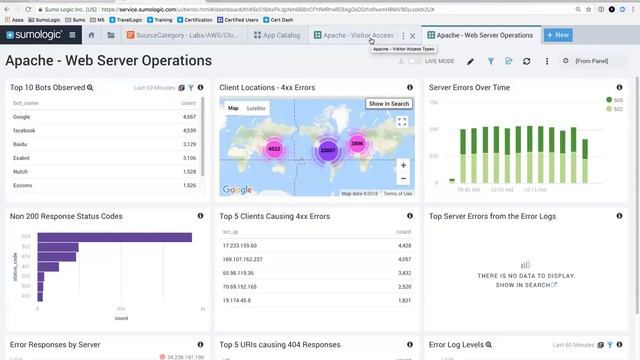Click the purple 22037 map cluster
Image resolution: width=640 pixels, height=360 pixels.
pyautogui.click(x=328, y=150)
